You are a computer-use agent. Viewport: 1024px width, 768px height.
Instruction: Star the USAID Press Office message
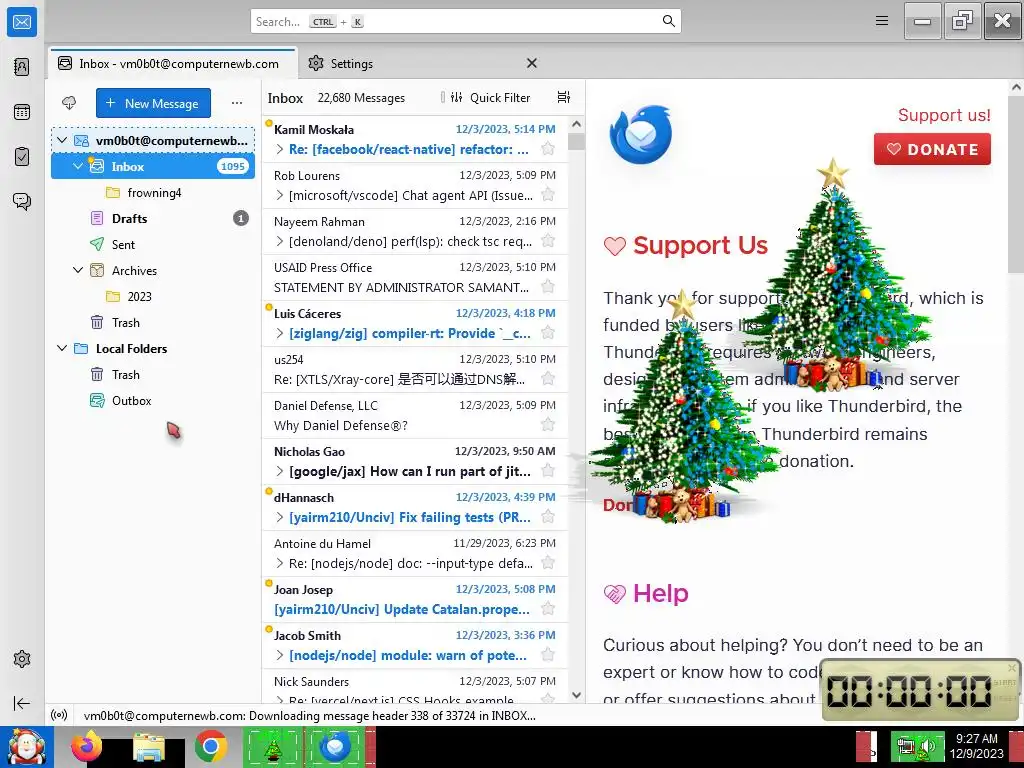[548, 287]
